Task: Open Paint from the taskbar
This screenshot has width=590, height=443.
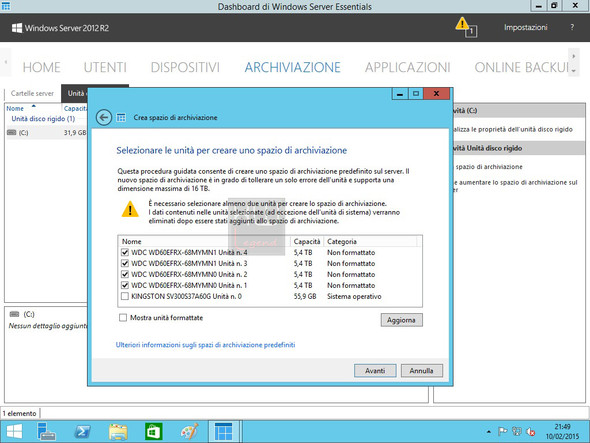Action: coord(189,432)
